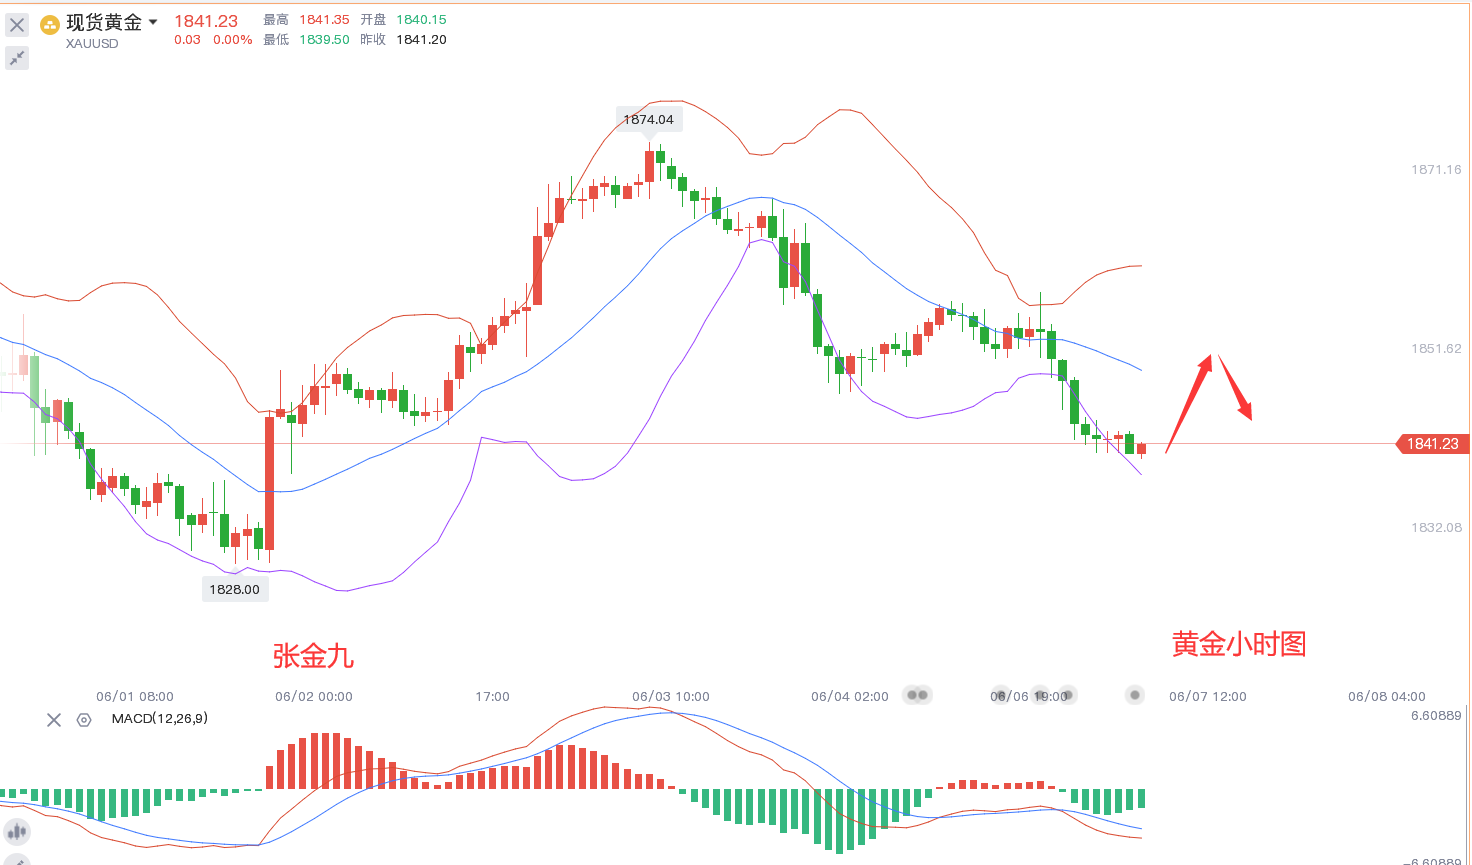Click the candlestick chart type icon
This screenshot has width=1472, height=865.
16,832
